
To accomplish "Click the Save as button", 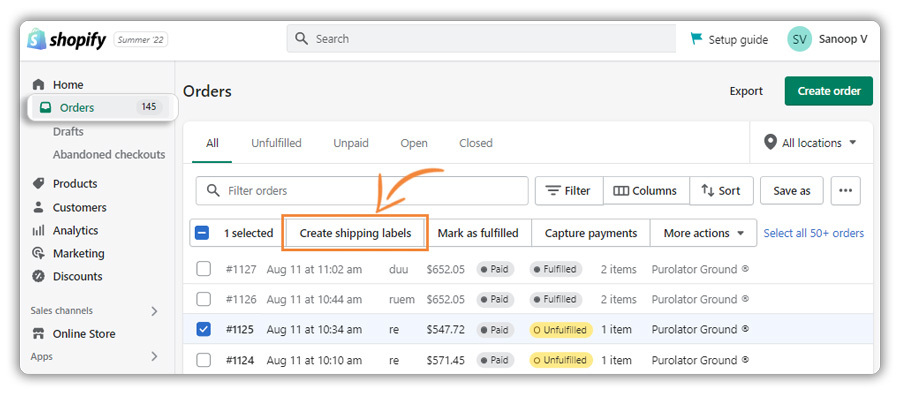I will coord(792,190).
